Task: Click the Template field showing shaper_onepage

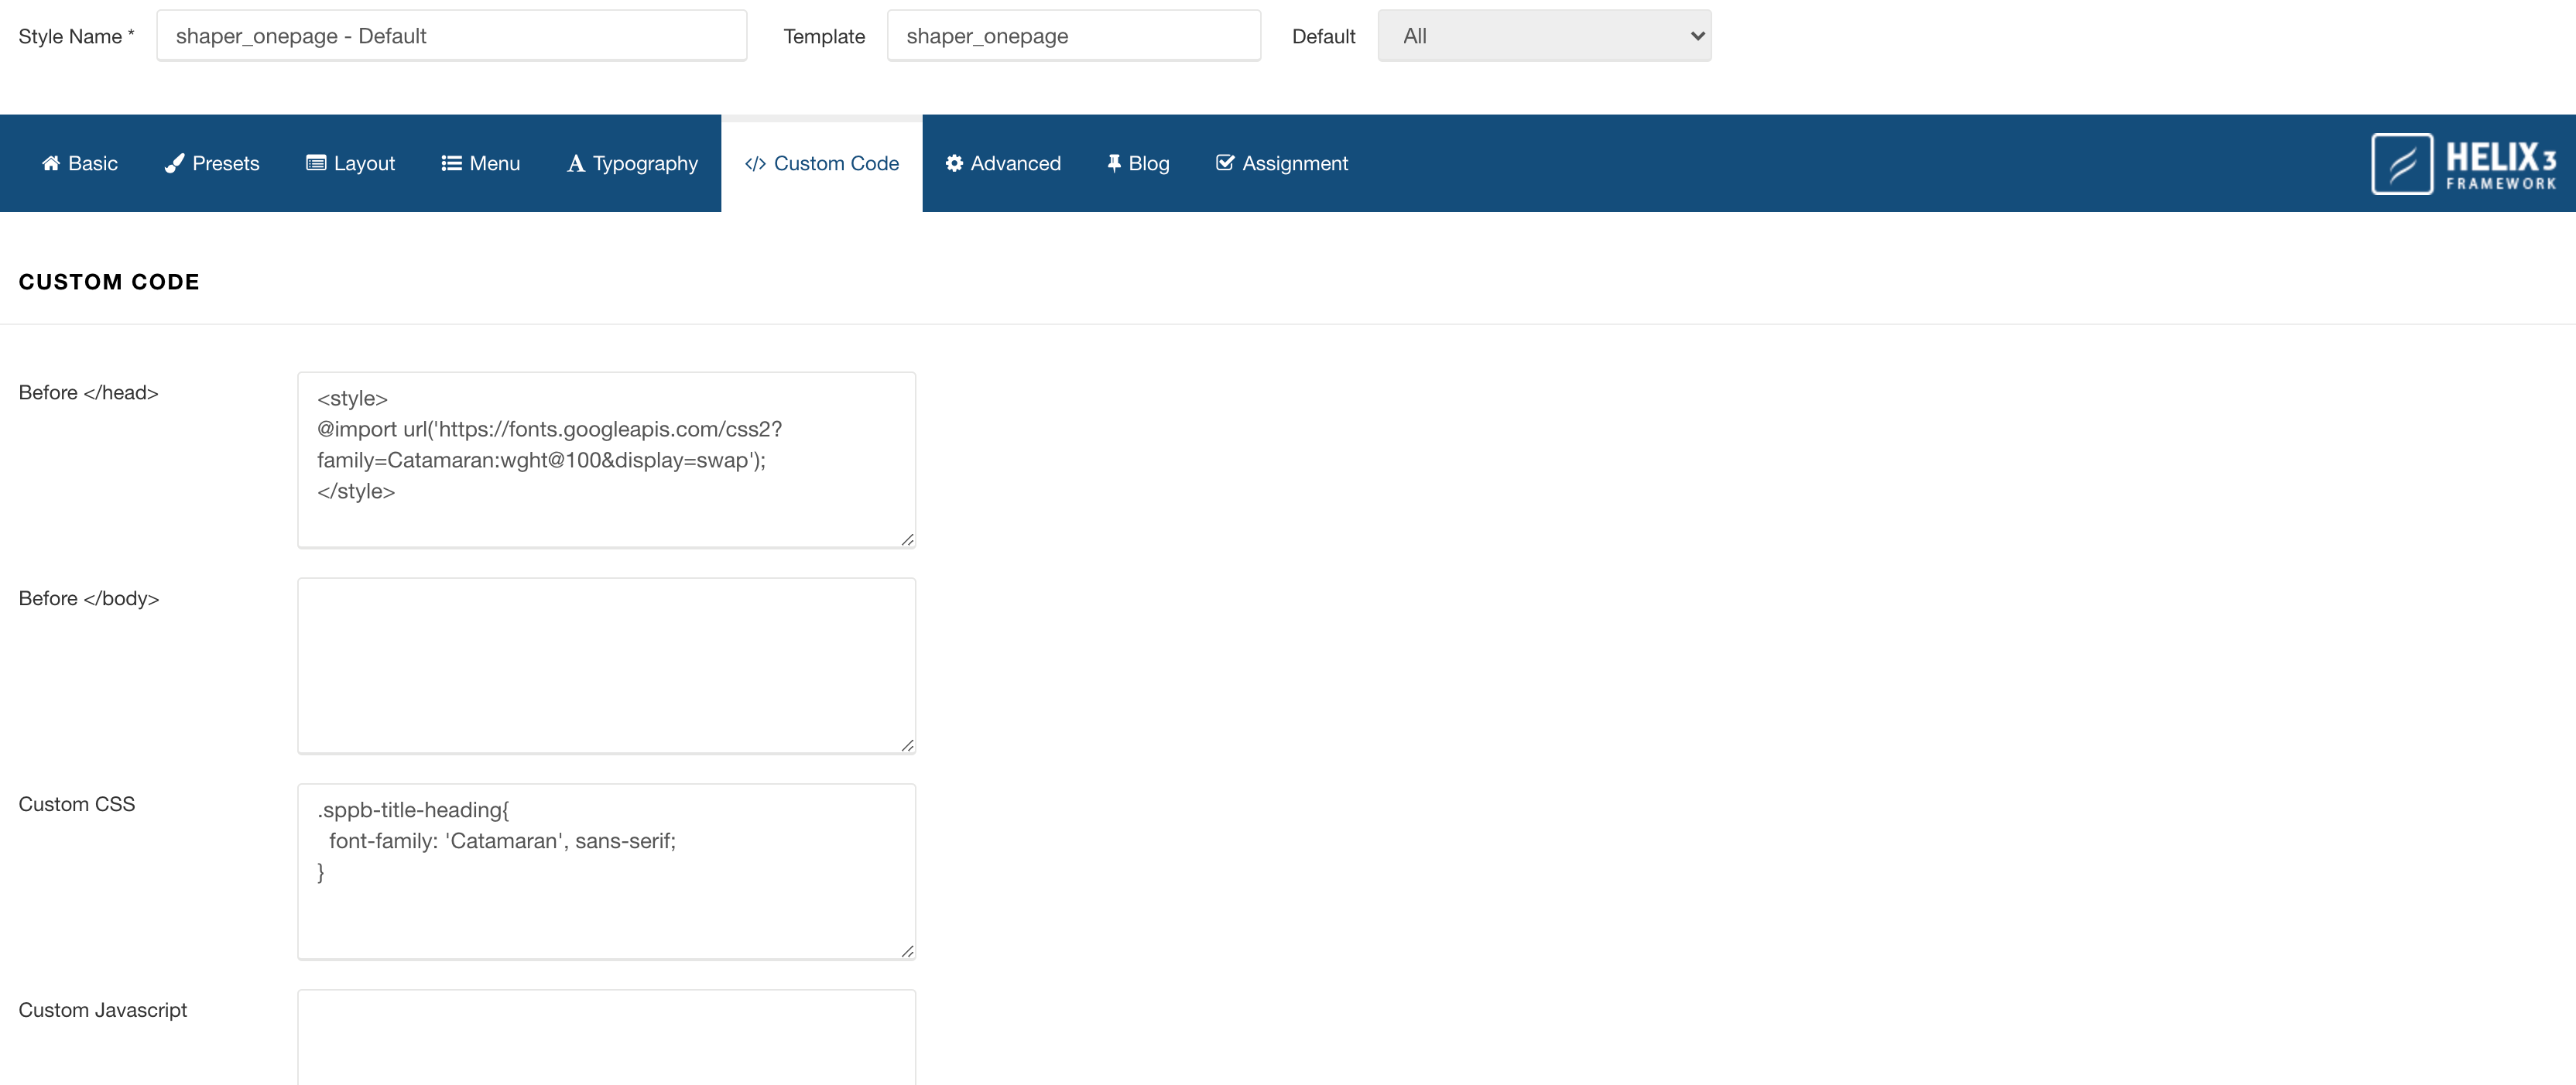Action: coord(1074,35)
